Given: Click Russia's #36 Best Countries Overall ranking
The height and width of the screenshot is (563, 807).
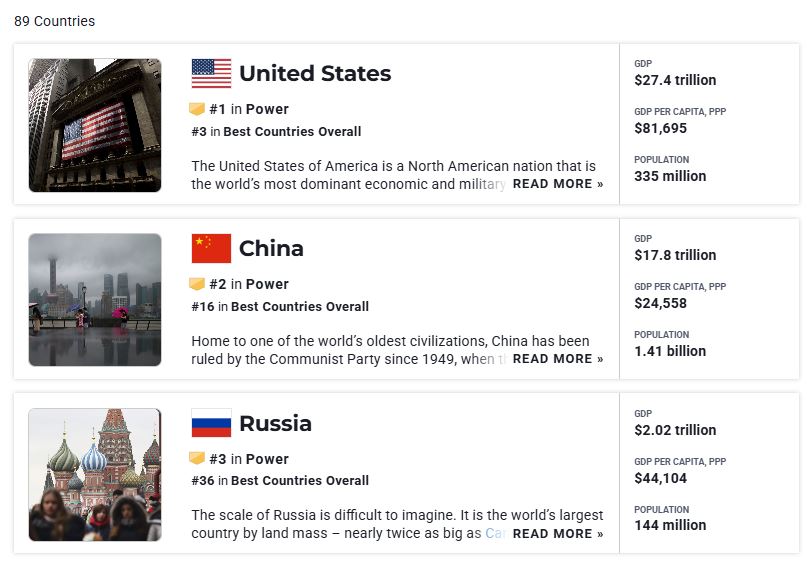Looking at the screenshot, I should click(x=280, y=481).
